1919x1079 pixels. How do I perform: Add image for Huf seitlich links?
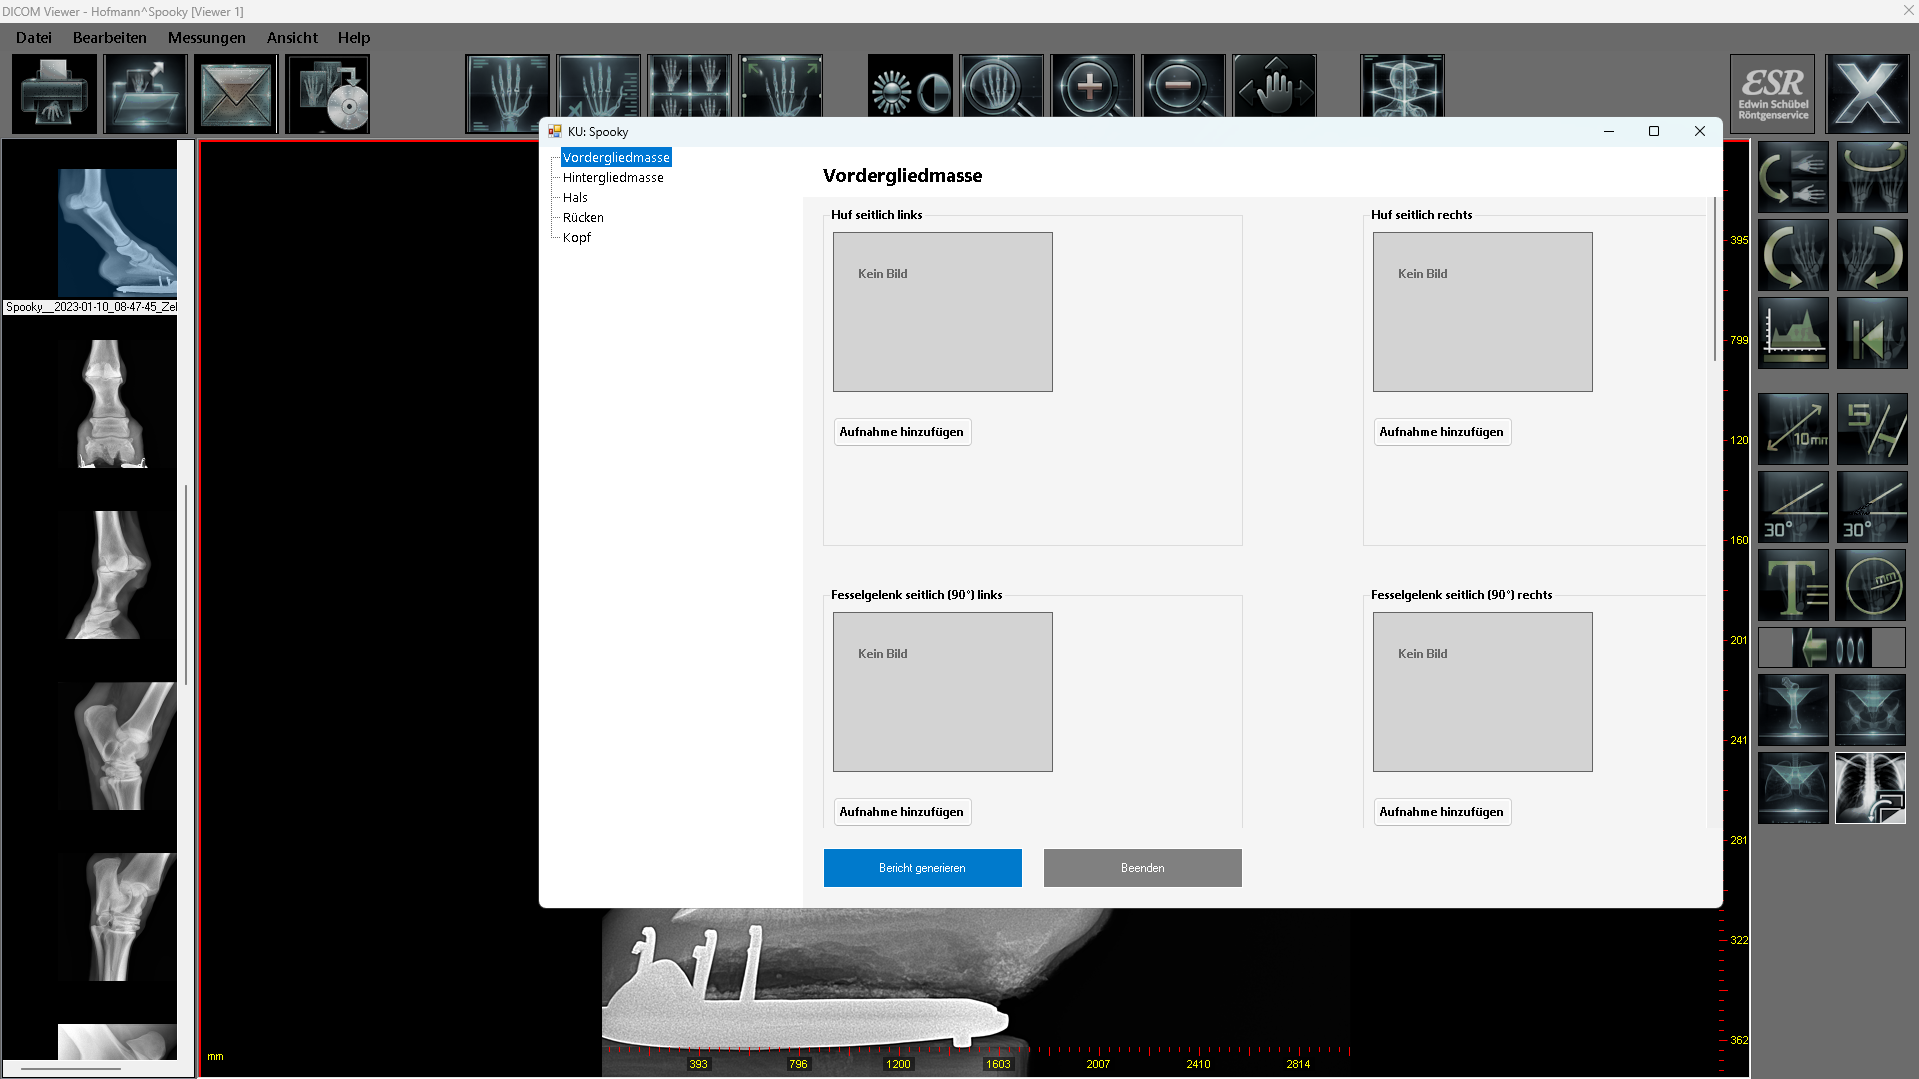(902, 432)
